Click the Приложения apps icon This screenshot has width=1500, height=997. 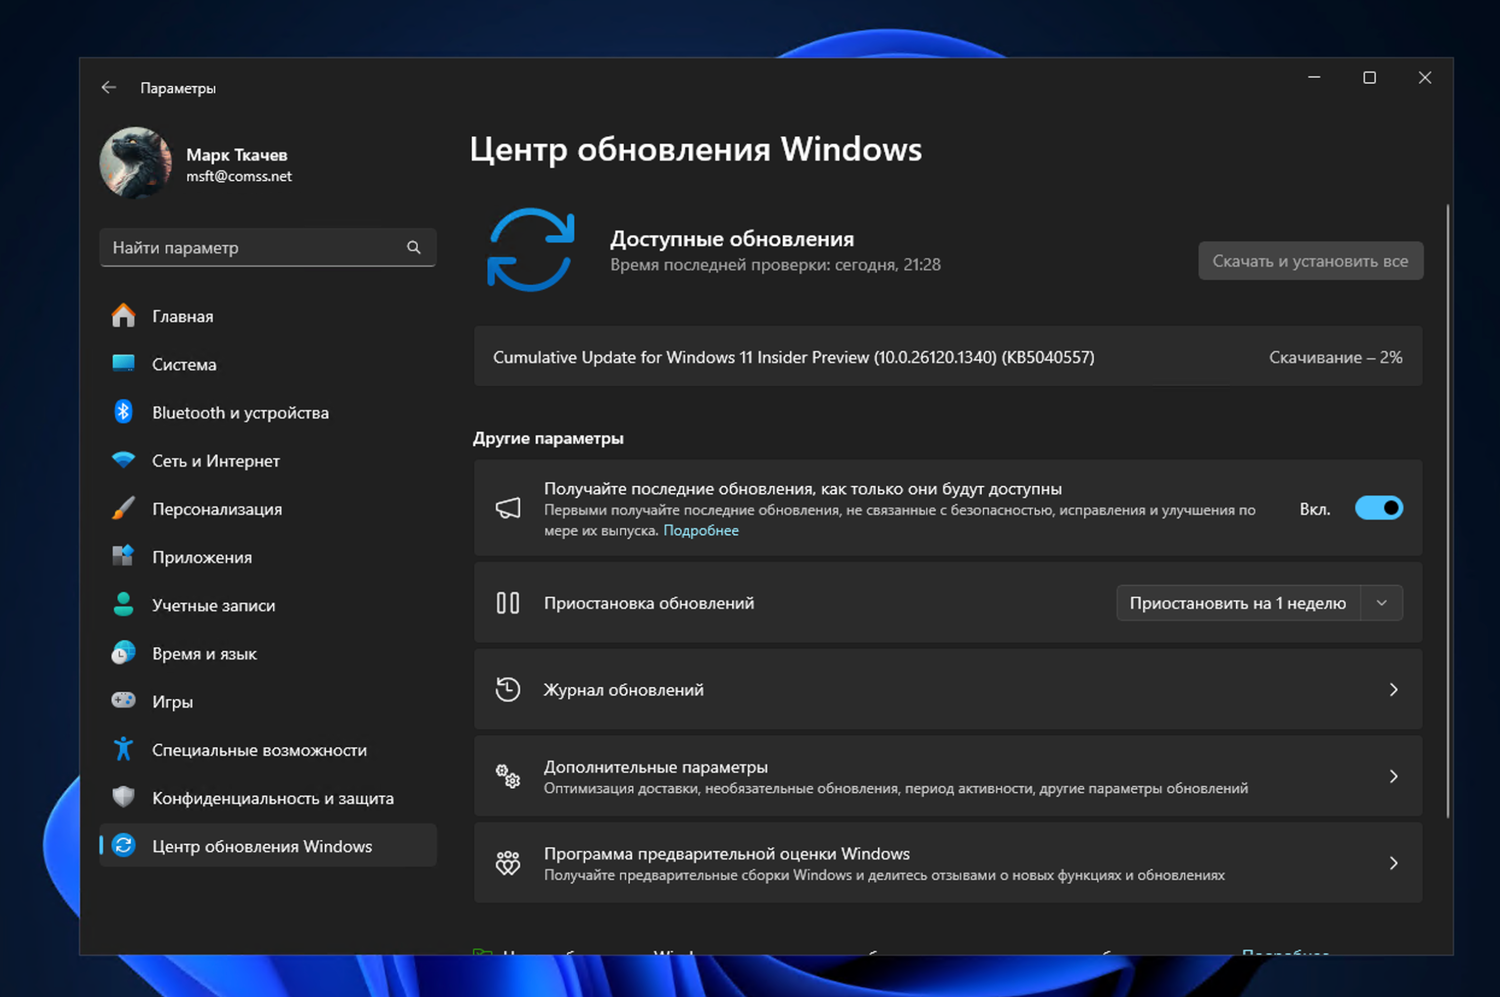click(x=123, y=556)
